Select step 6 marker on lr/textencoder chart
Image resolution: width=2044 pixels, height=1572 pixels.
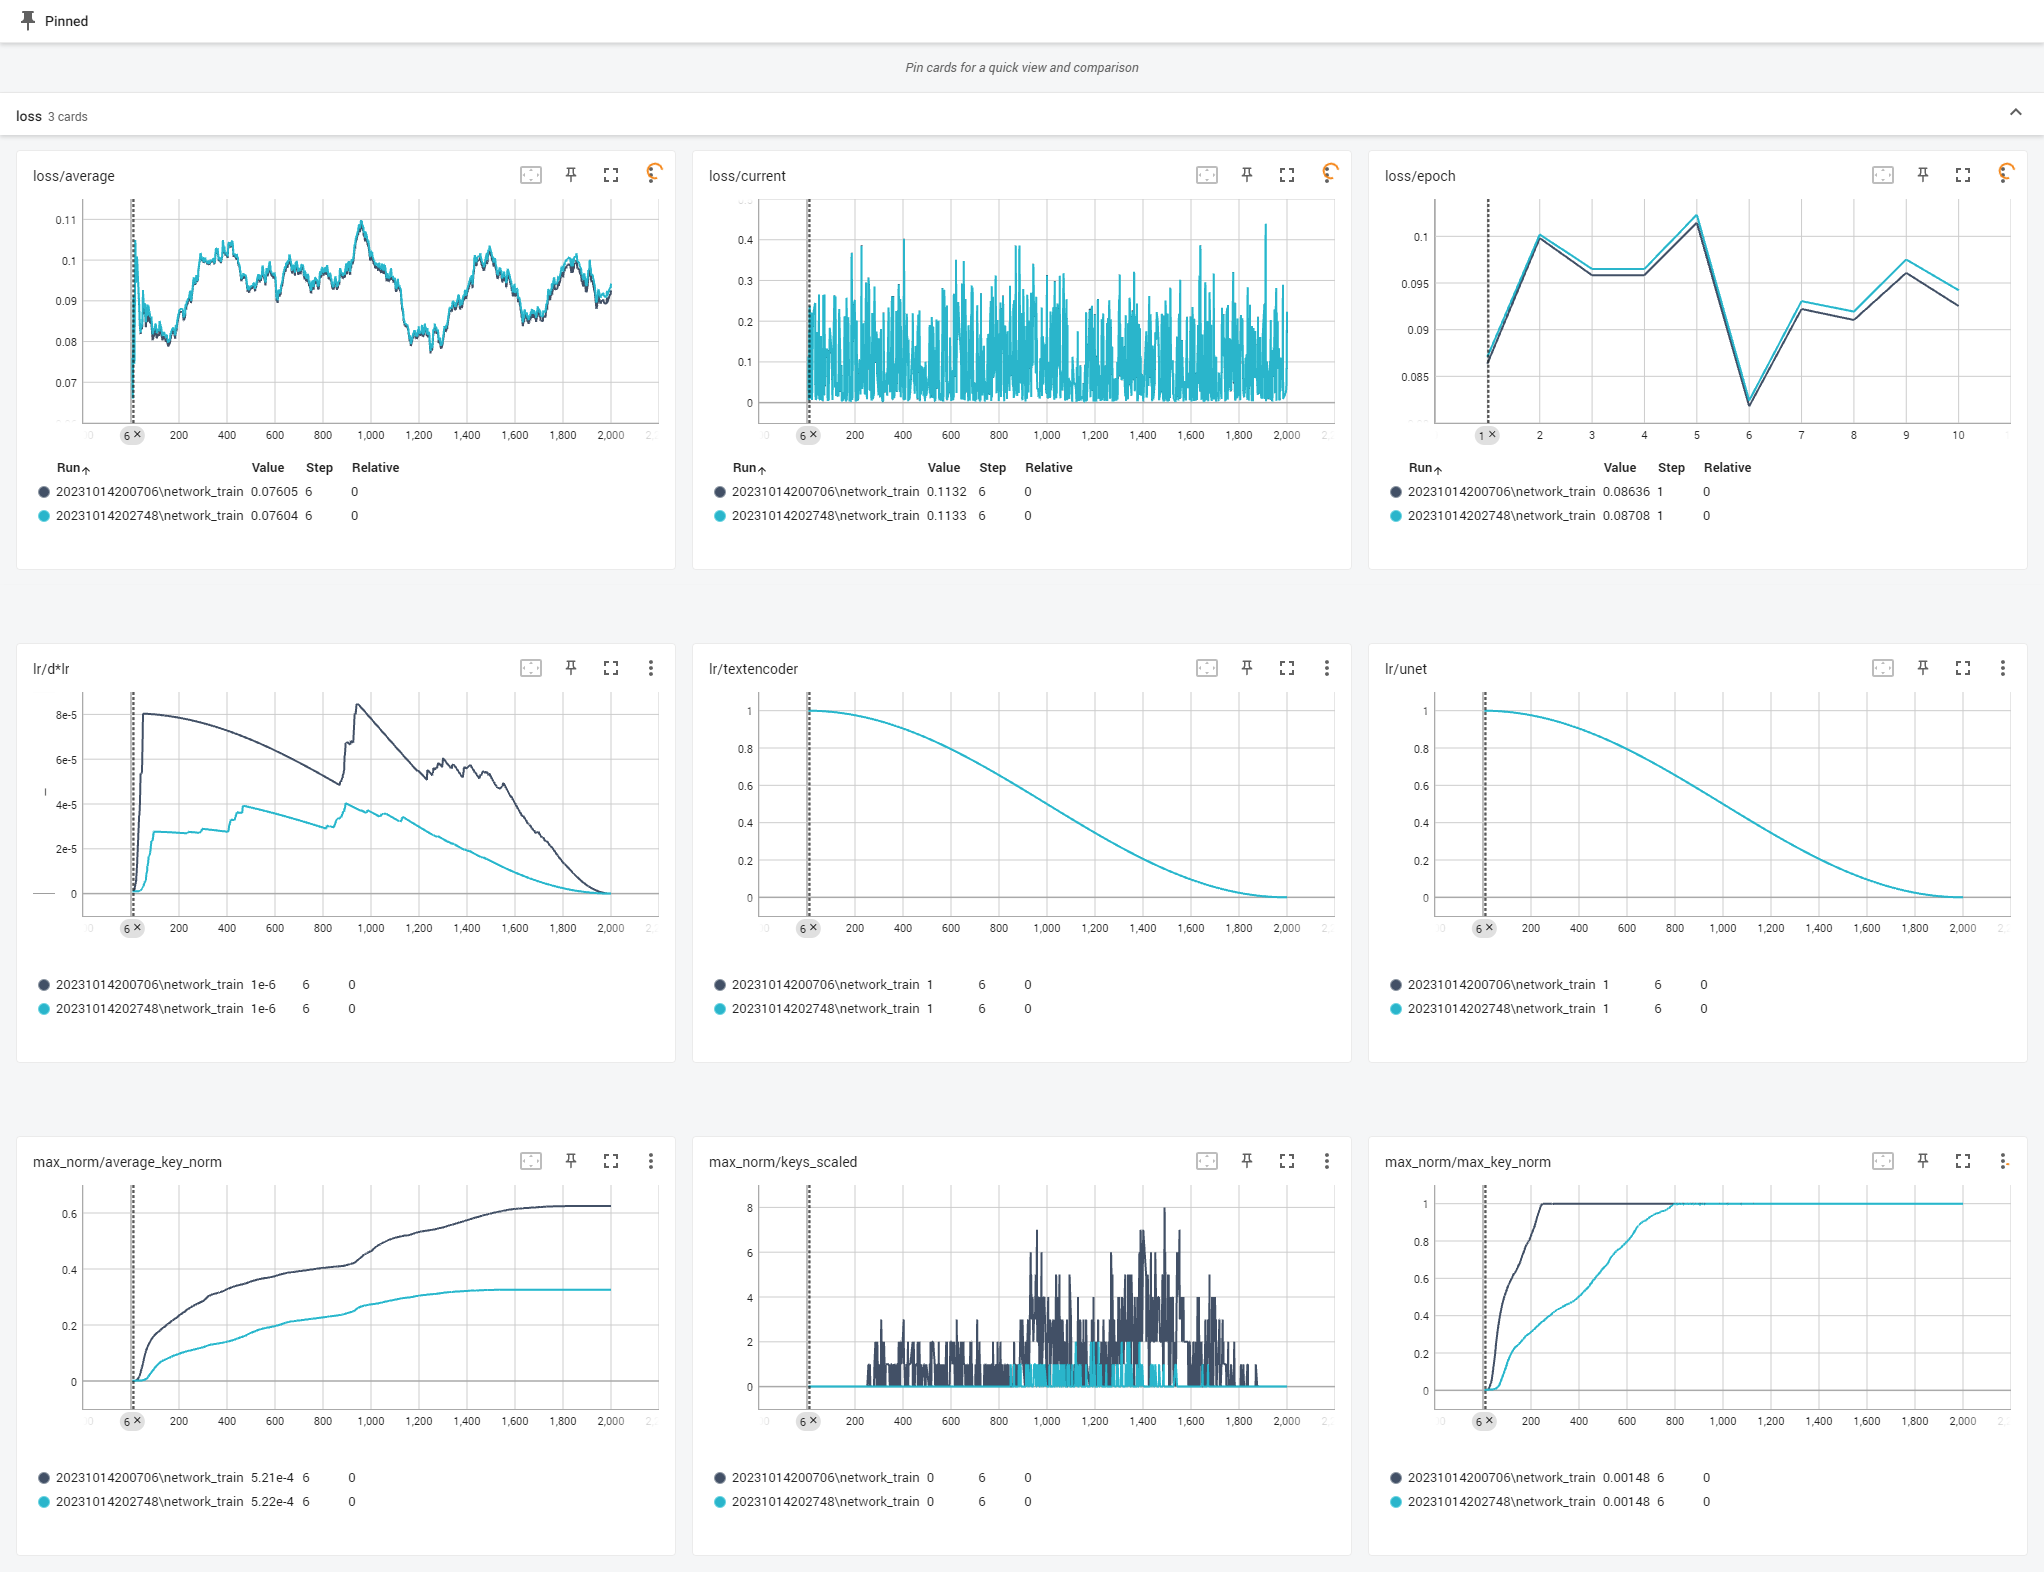coord(802,929)
